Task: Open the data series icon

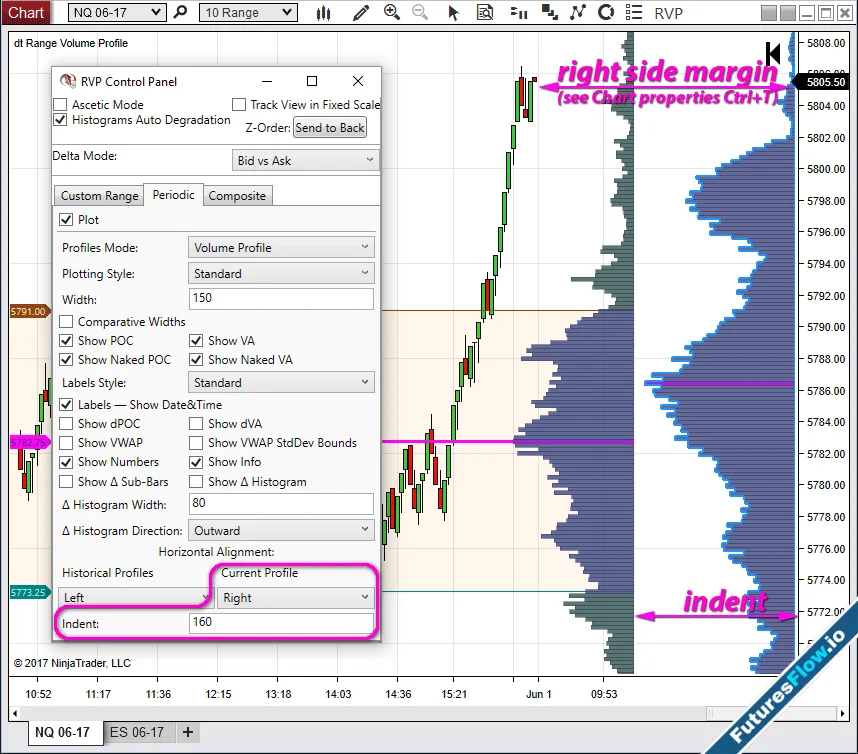Action: 549,12
